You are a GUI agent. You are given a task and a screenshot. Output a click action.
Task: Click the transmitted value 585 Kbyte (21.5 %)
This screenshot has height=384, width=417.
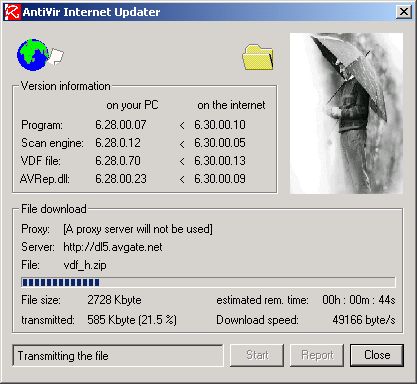tap(132, 320)
